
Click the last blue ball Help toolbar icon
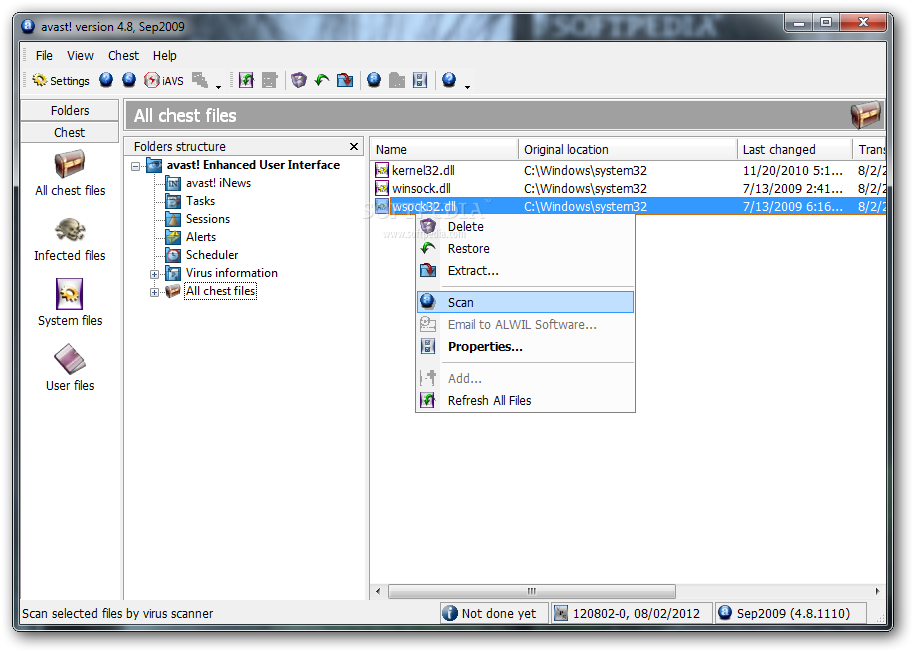(449, 80)
